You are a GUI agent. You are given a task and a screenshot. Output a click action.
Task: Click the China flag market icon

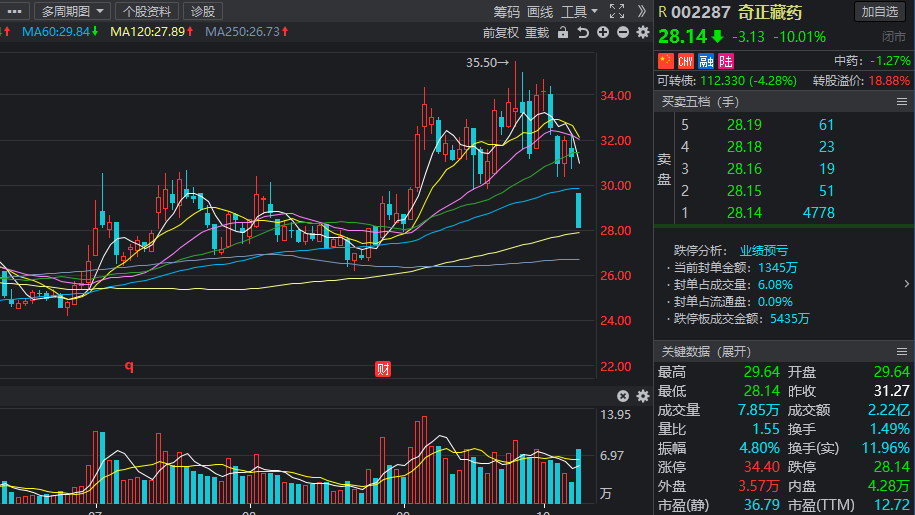[x=666, y=61]
